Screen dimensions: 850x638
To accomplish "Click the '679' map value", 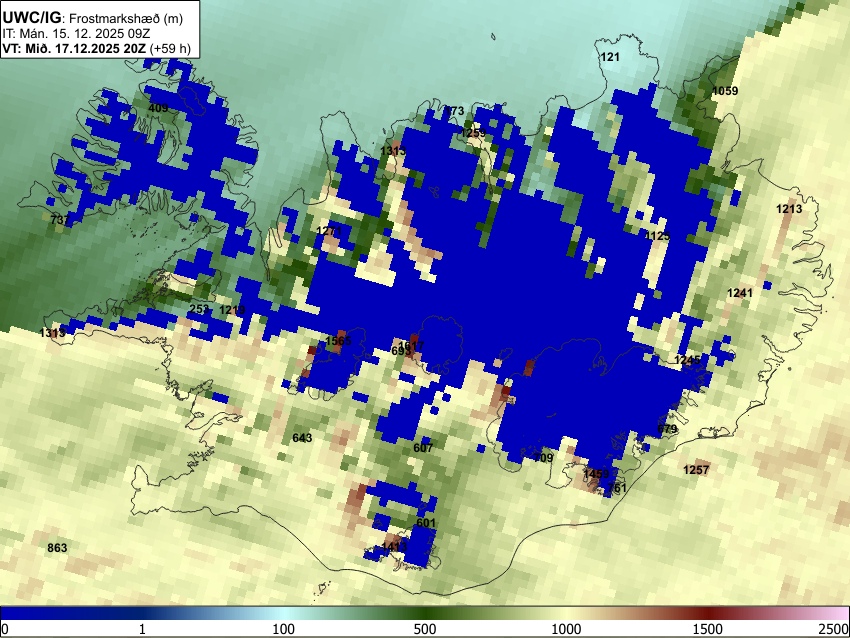I will coord(667,429).
